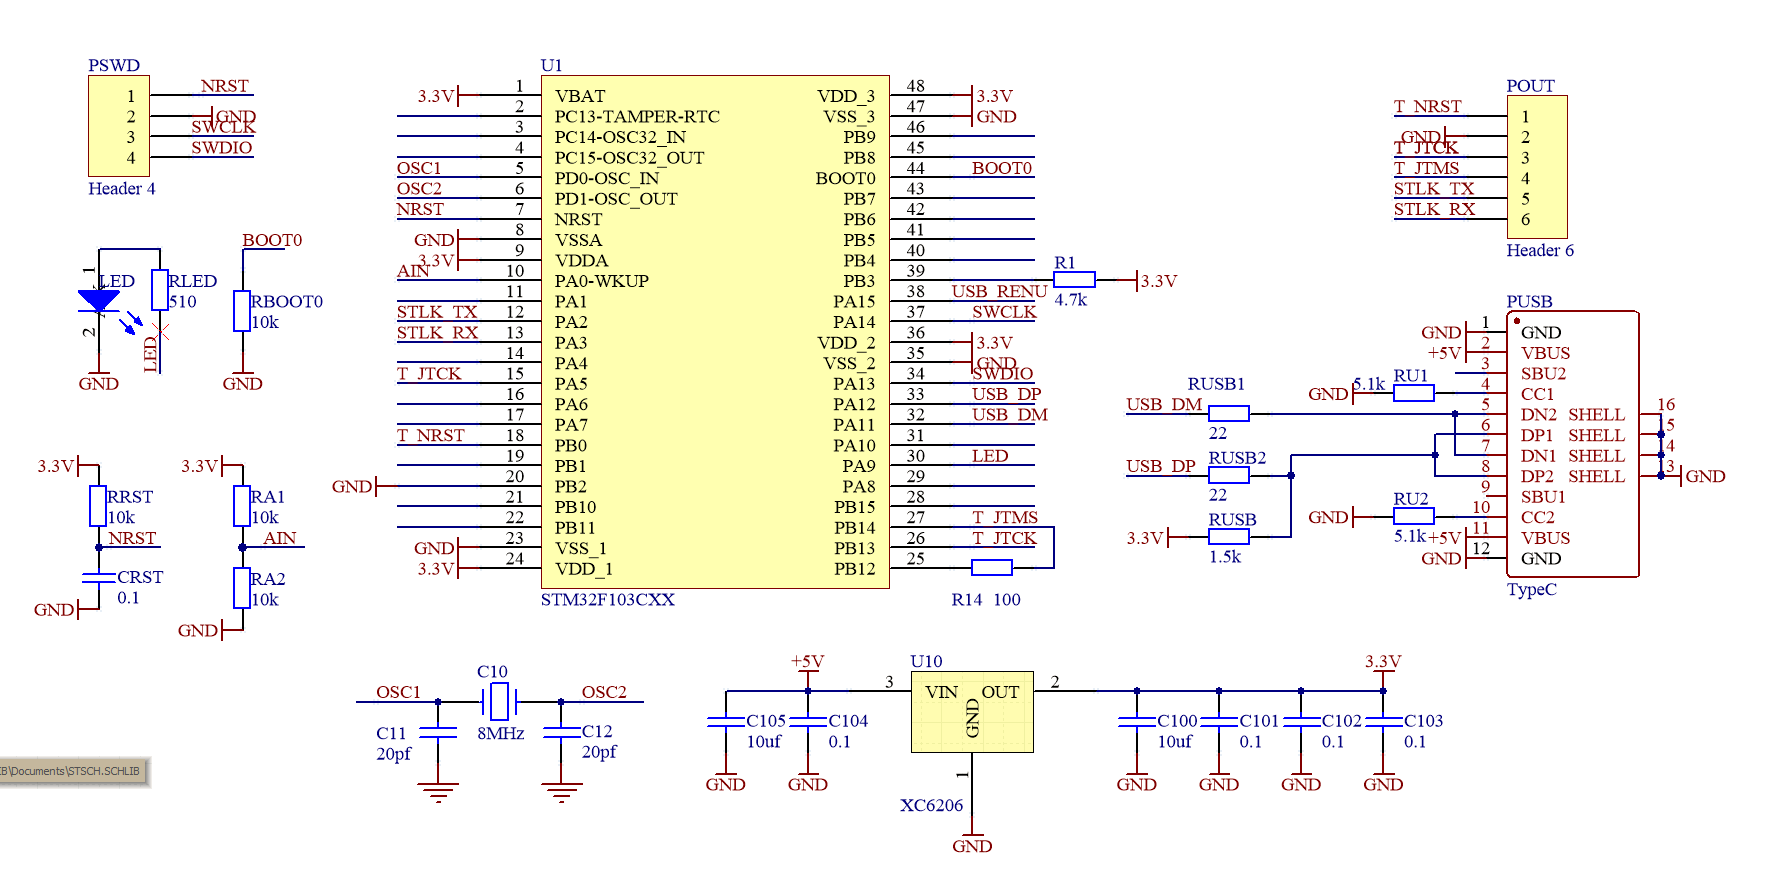The height and width of the screenshot is (890, 1769).
Task: Click the PA0-WKUP pin name
Action: click(602, 281)
